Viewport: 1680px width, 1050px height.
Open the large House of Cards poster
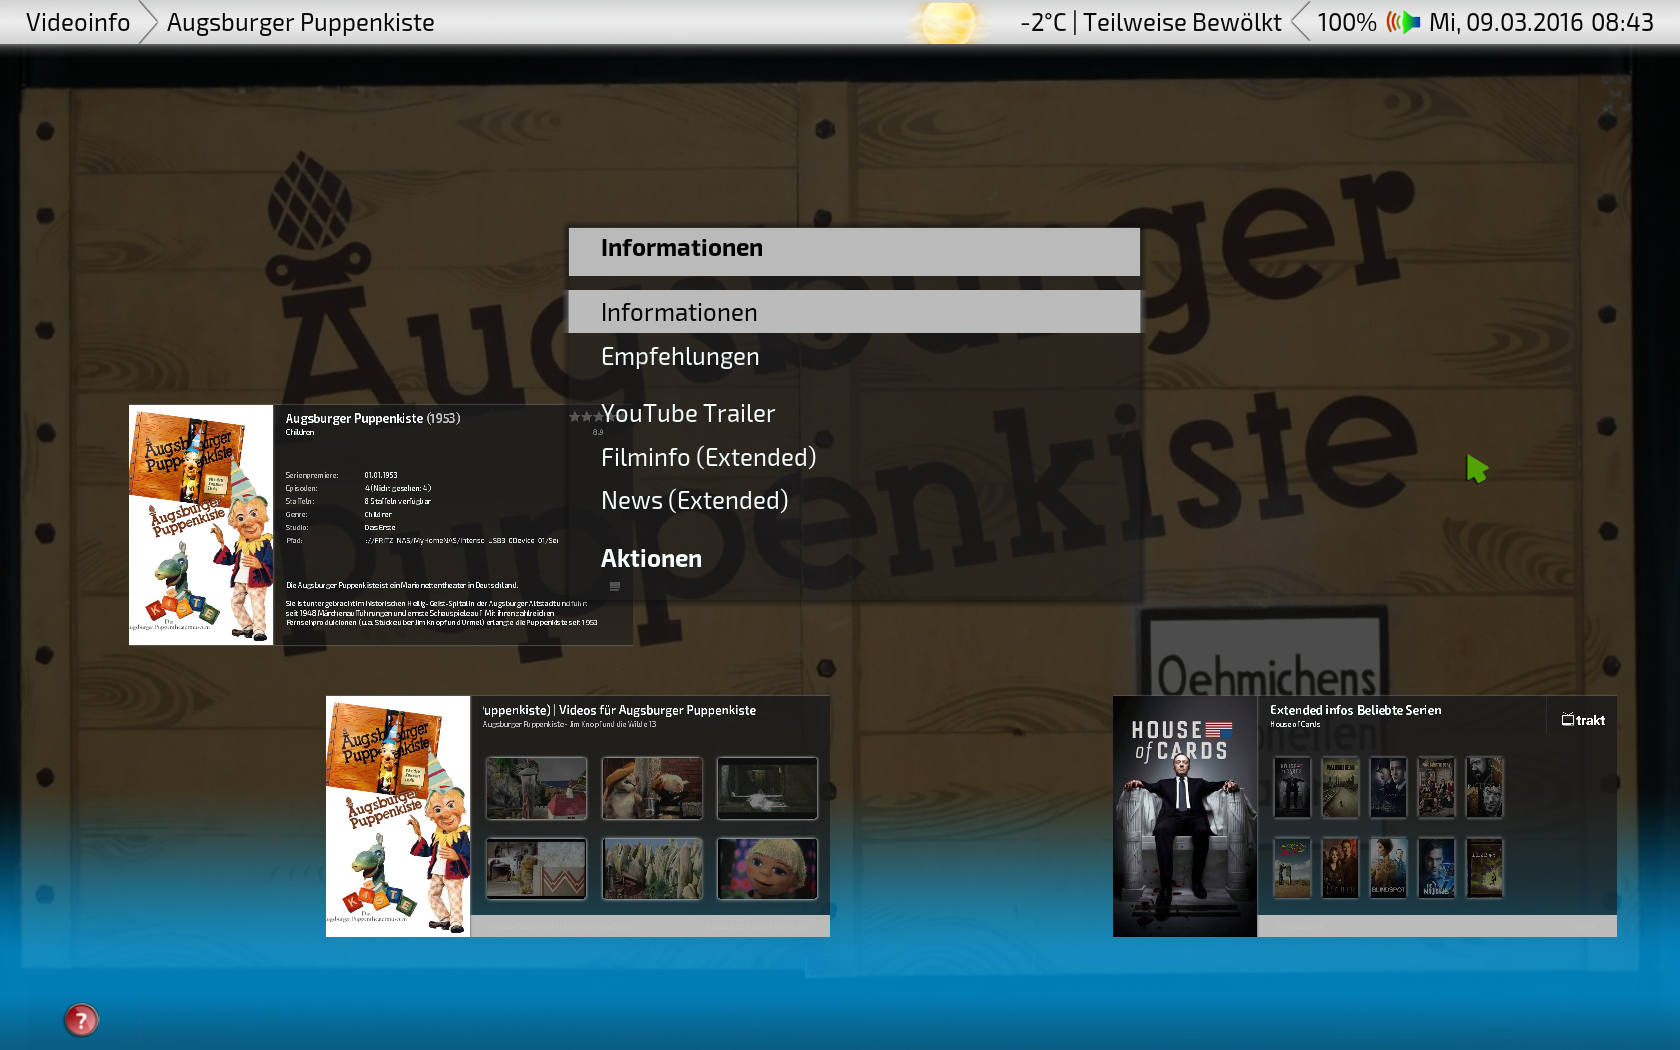click(x=1185, y=816)
